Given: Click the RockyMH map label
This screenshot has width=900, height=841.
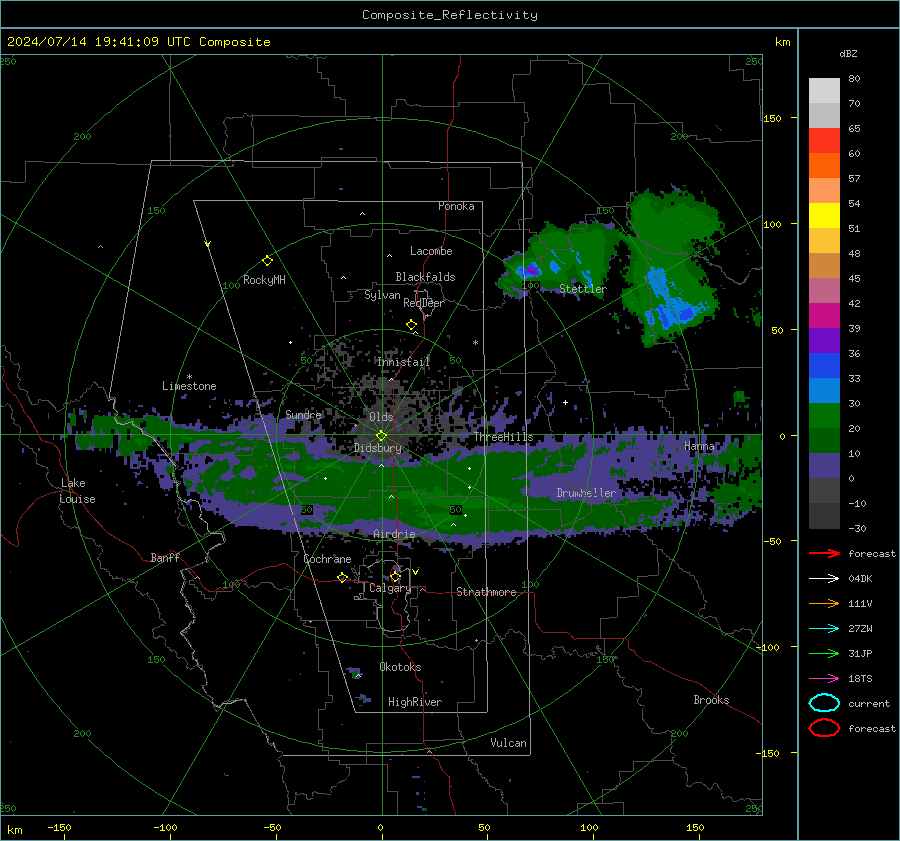Looking at the screenshot, I should (264, 280).
